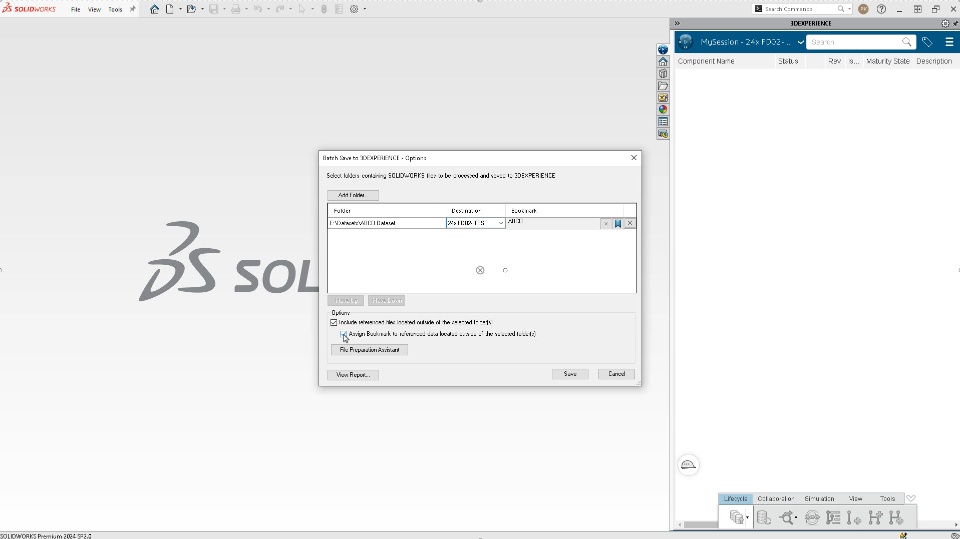Open the File Explorer folder tab in task pane
The image size is (960, 539).
point(662,86)
